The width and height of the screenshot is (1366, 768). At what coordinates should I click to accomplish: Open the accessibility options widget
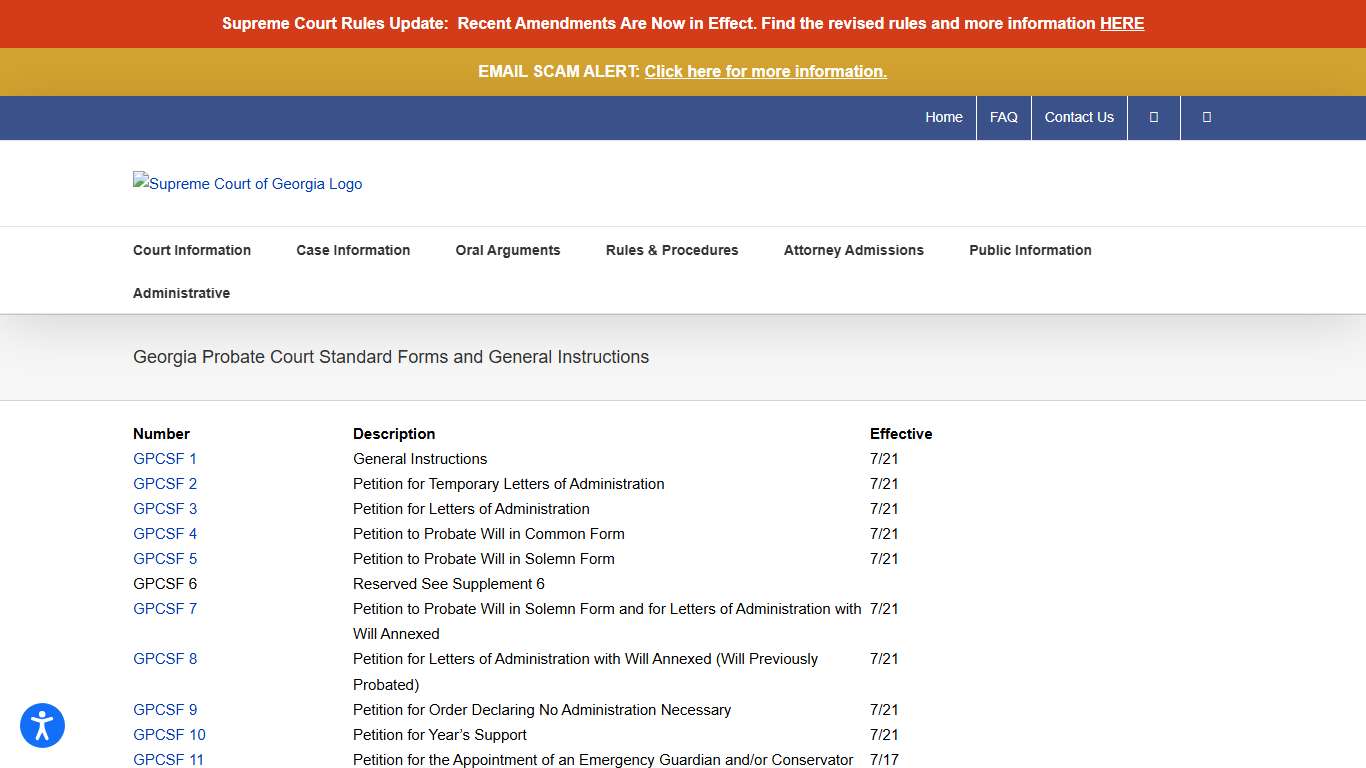[x=42, y=726]
